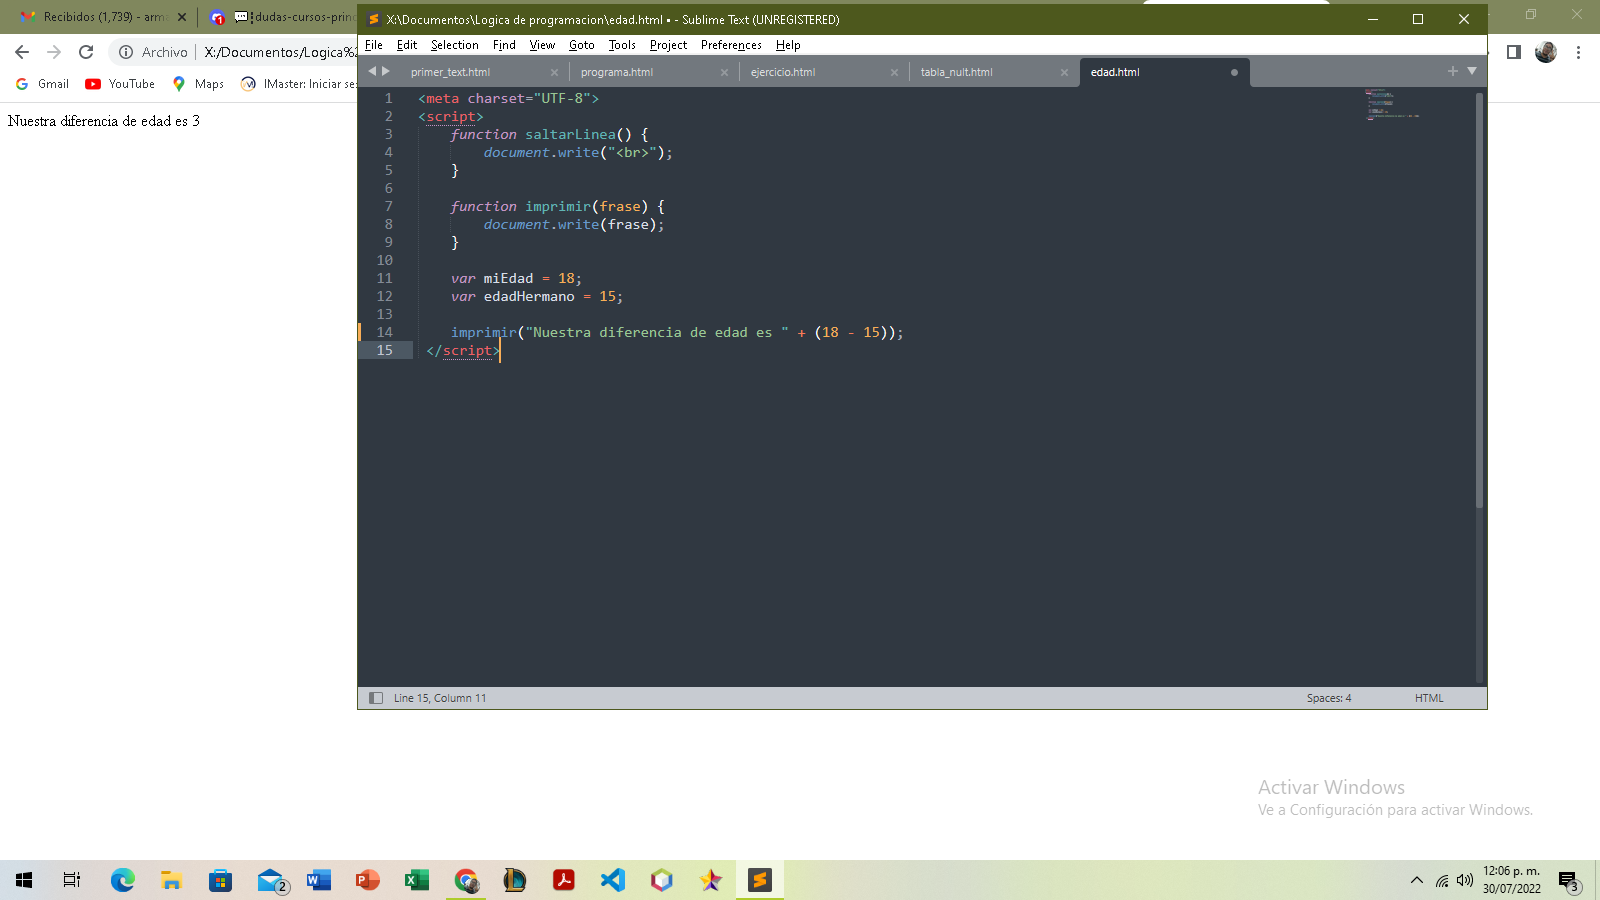Viewport: 1600px width, 900px height.
Task: Open Chrome profile avatar
Action: (1546, 52)
